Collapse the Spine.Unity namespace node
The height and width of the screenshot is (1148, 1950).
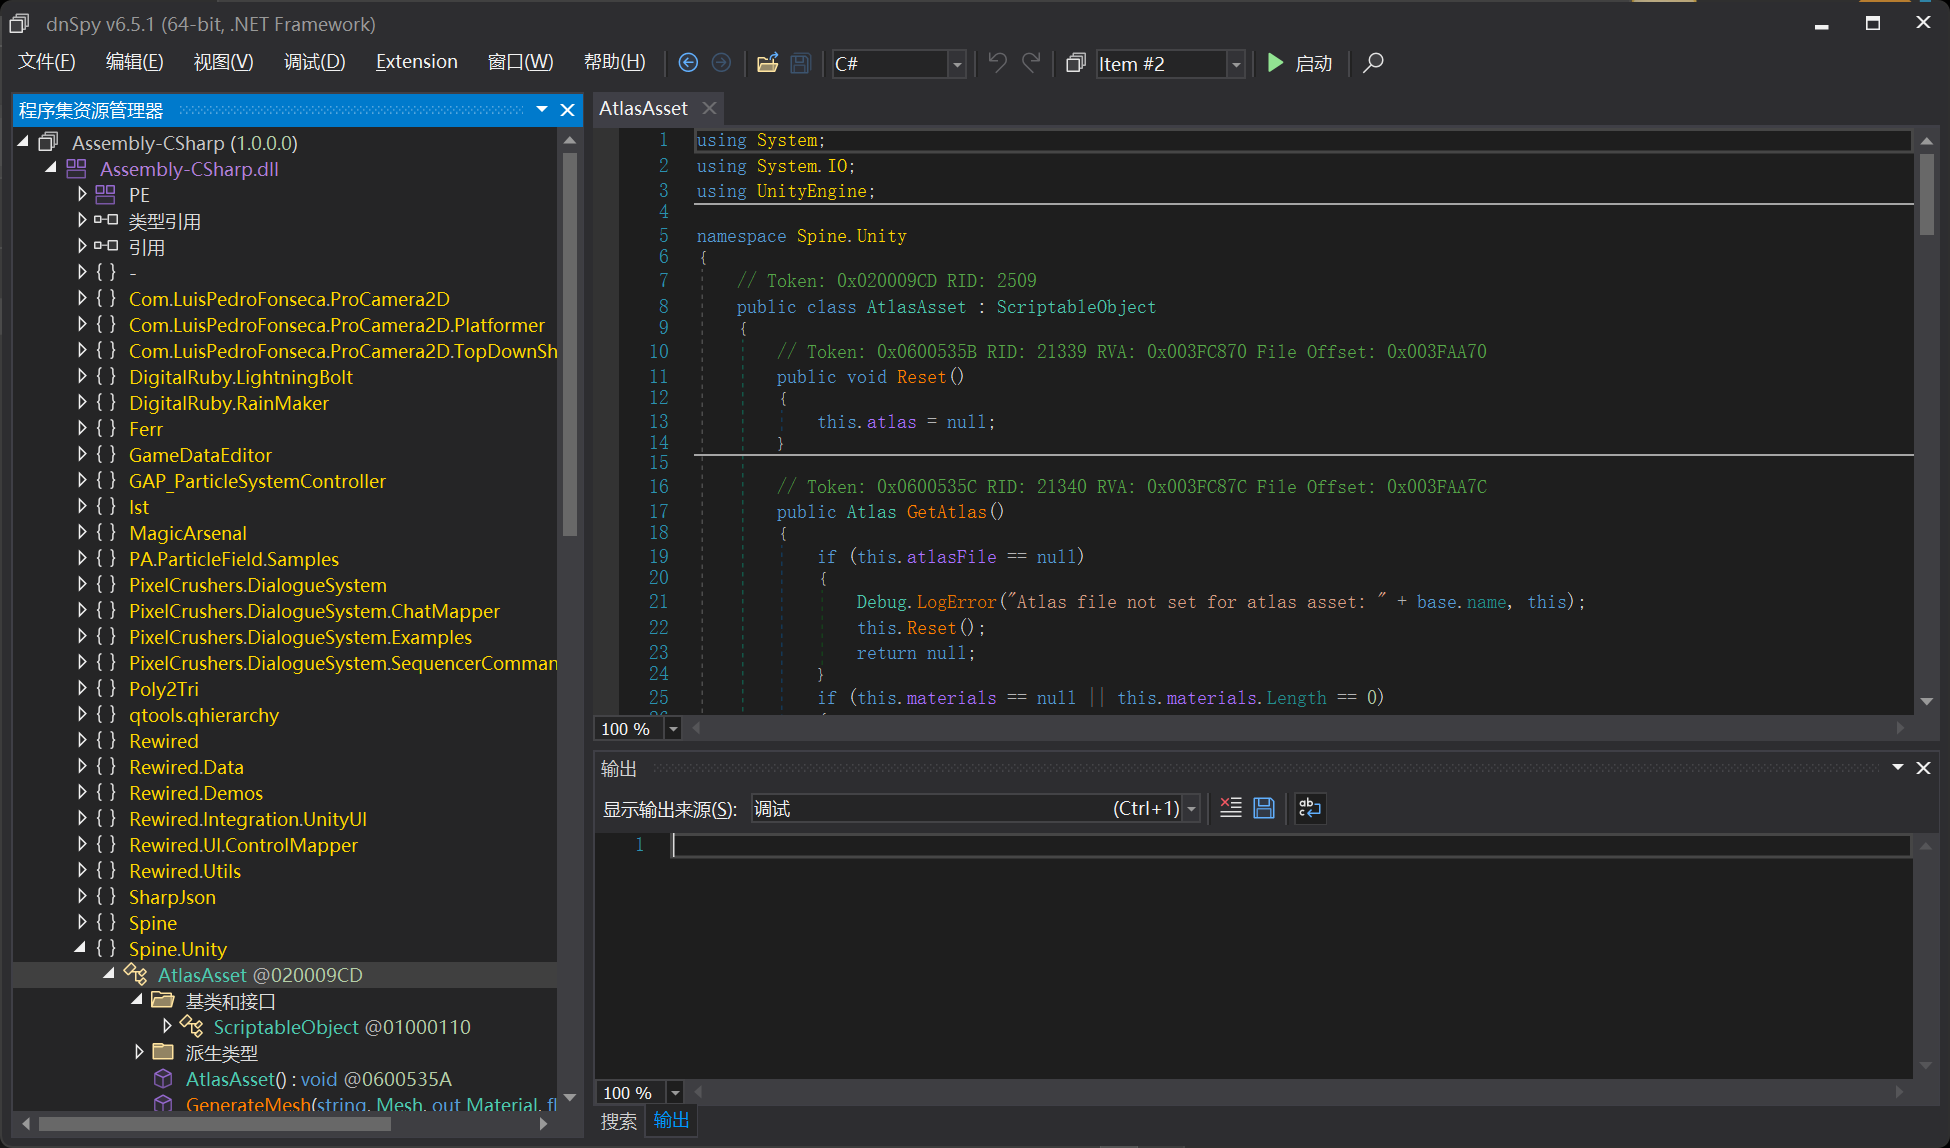(x=81, y=948)
